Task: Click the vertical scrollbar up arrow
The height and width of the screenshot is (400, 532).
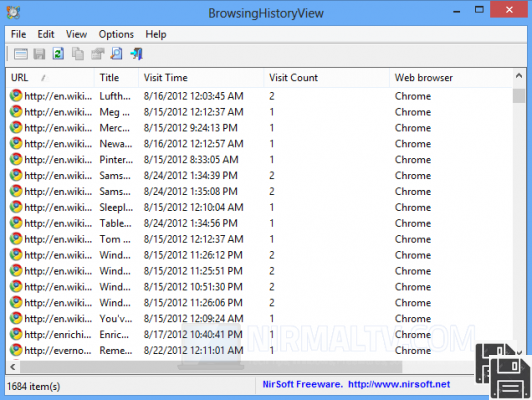Action: pyautogui.click(x=519, y=76)
